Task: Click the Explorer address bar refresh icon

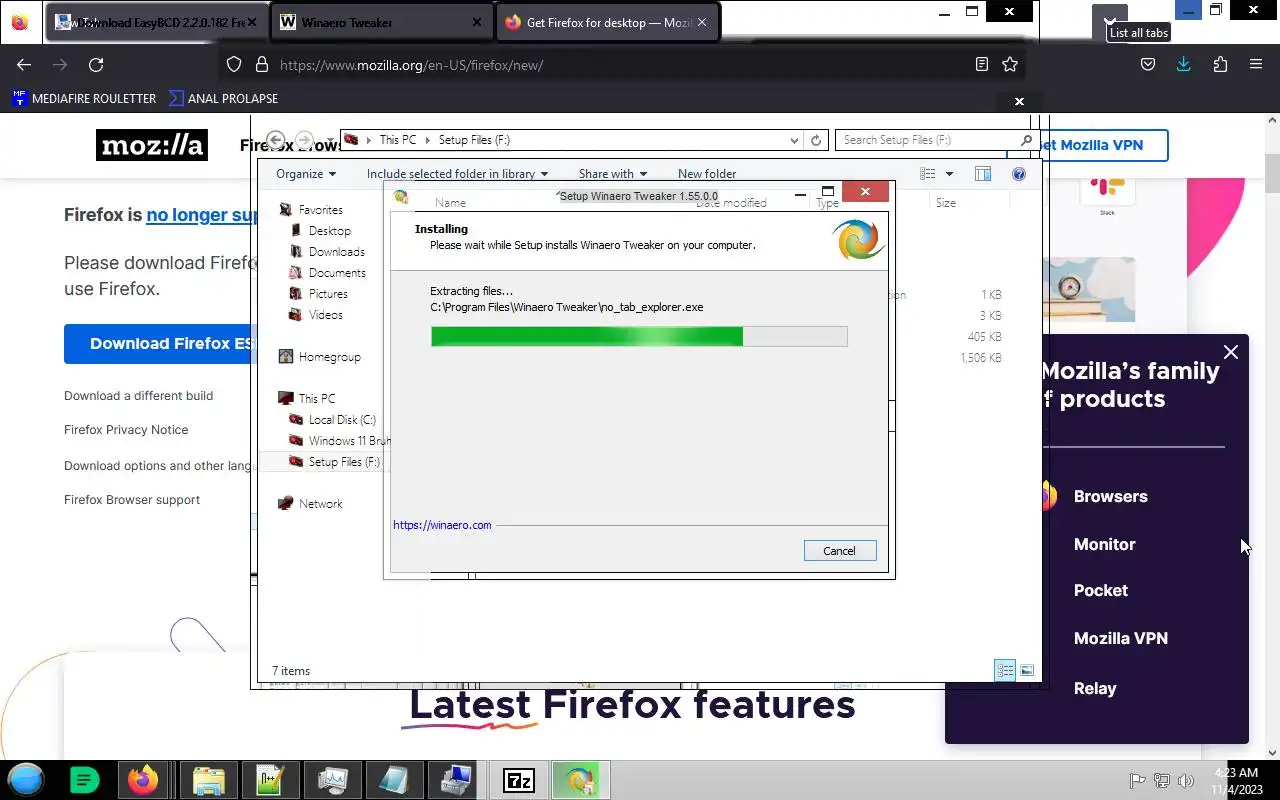Action: point(816,140)
